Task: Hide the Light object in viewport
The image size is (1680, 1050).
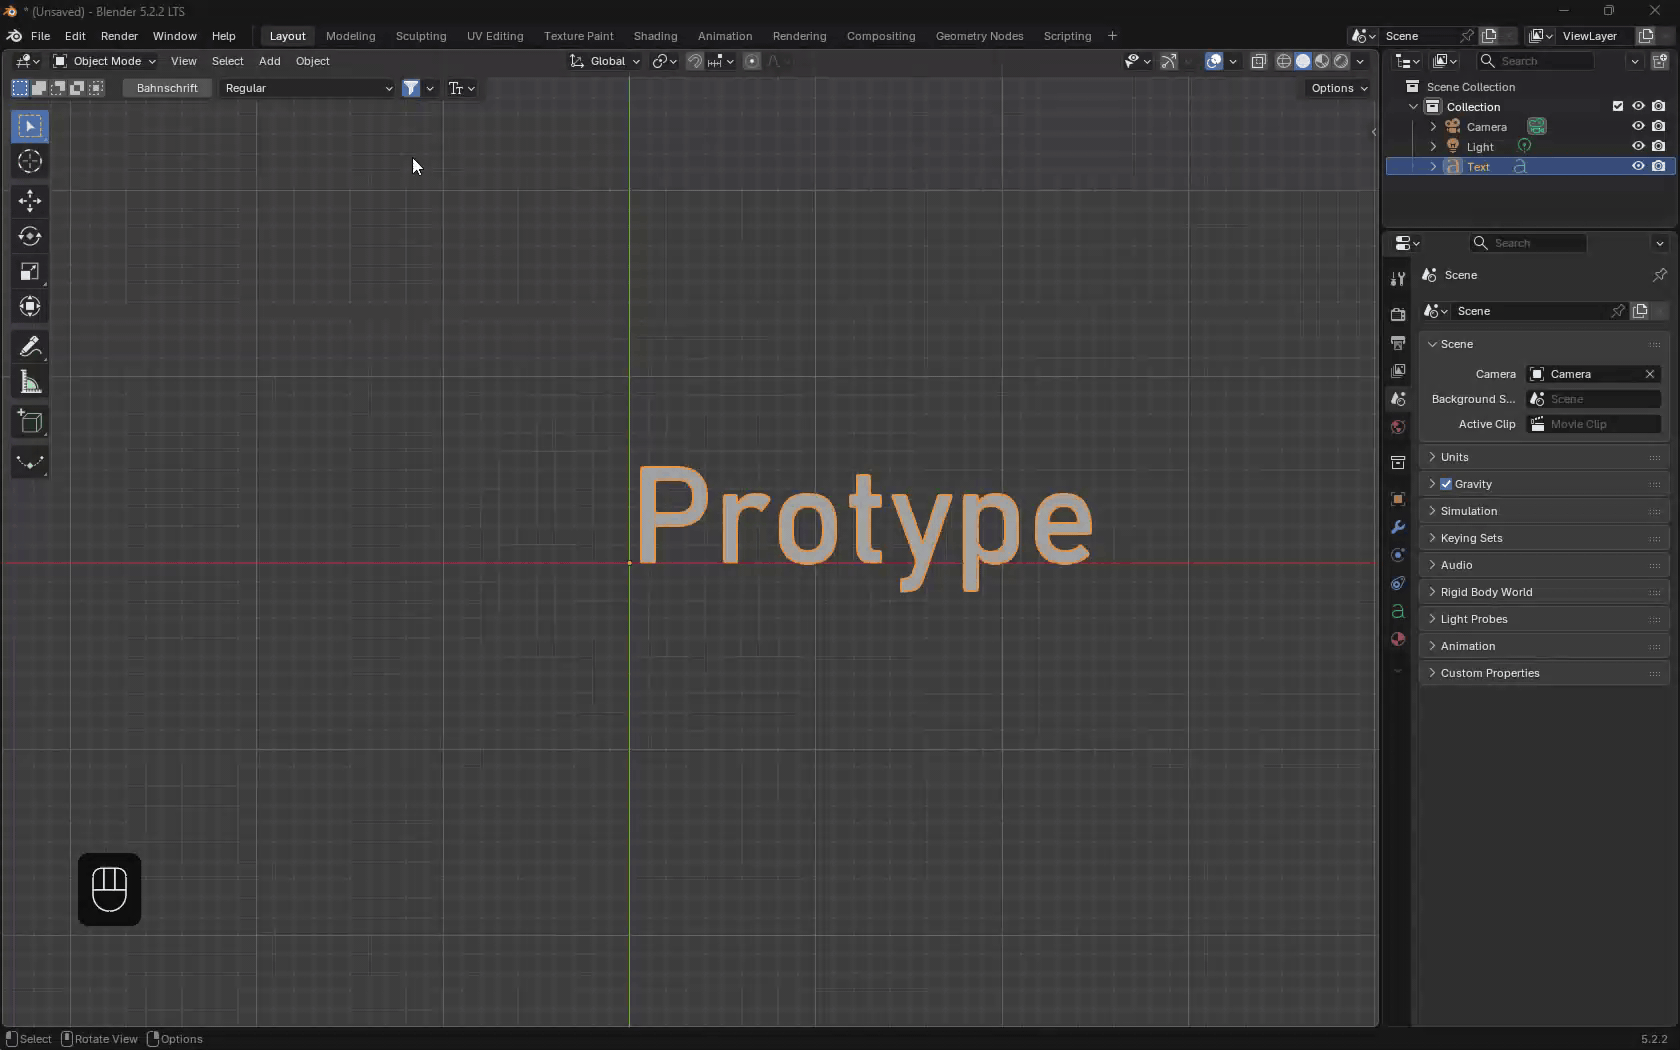Action: click(1638, 146)
